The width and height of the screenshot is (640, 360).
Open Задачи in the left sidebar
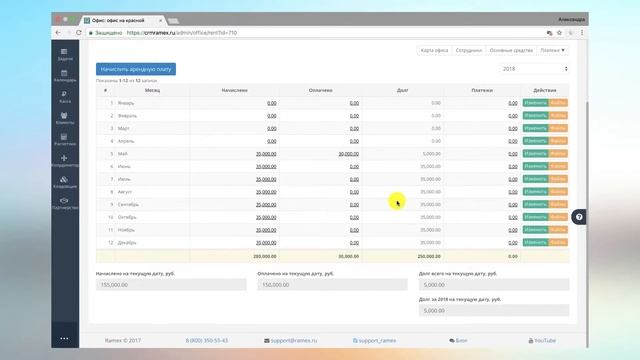[x=64, y=54]
